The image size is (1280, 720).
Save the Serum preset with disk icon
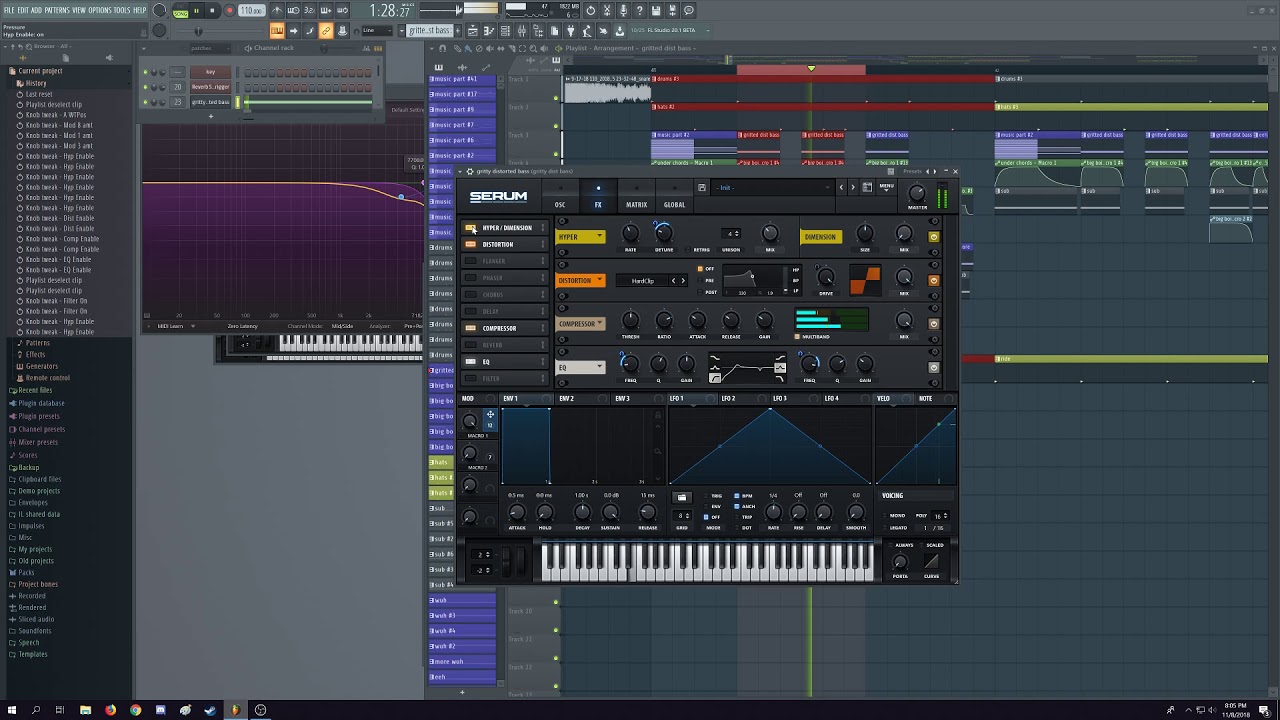(x=702, y=188)
